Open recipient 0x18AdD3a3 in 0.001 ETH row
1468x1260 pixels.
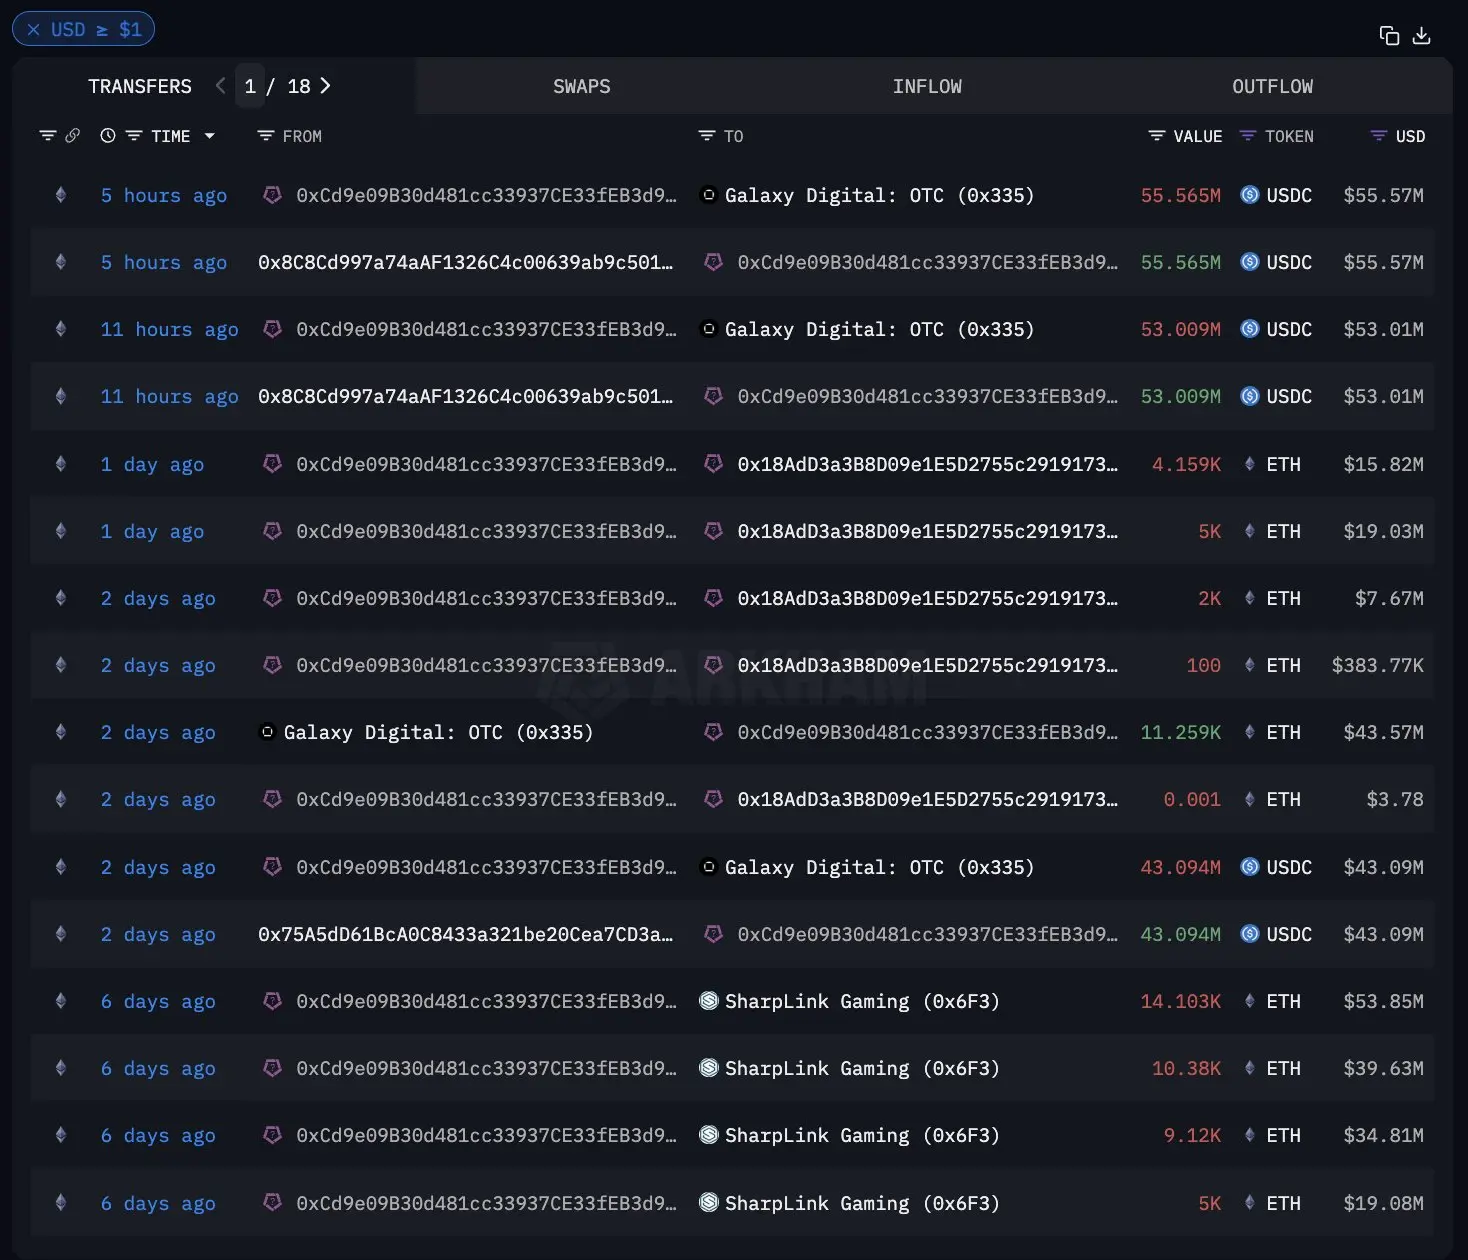[928, 799]
